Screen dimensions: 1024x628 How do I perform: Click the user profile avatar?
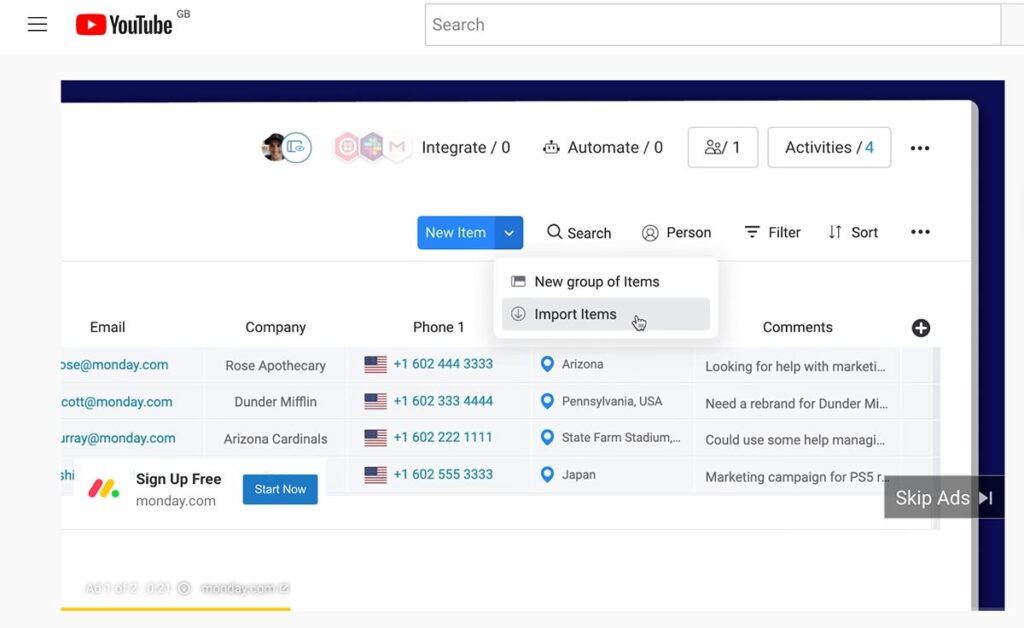click(x=273, y=148)
